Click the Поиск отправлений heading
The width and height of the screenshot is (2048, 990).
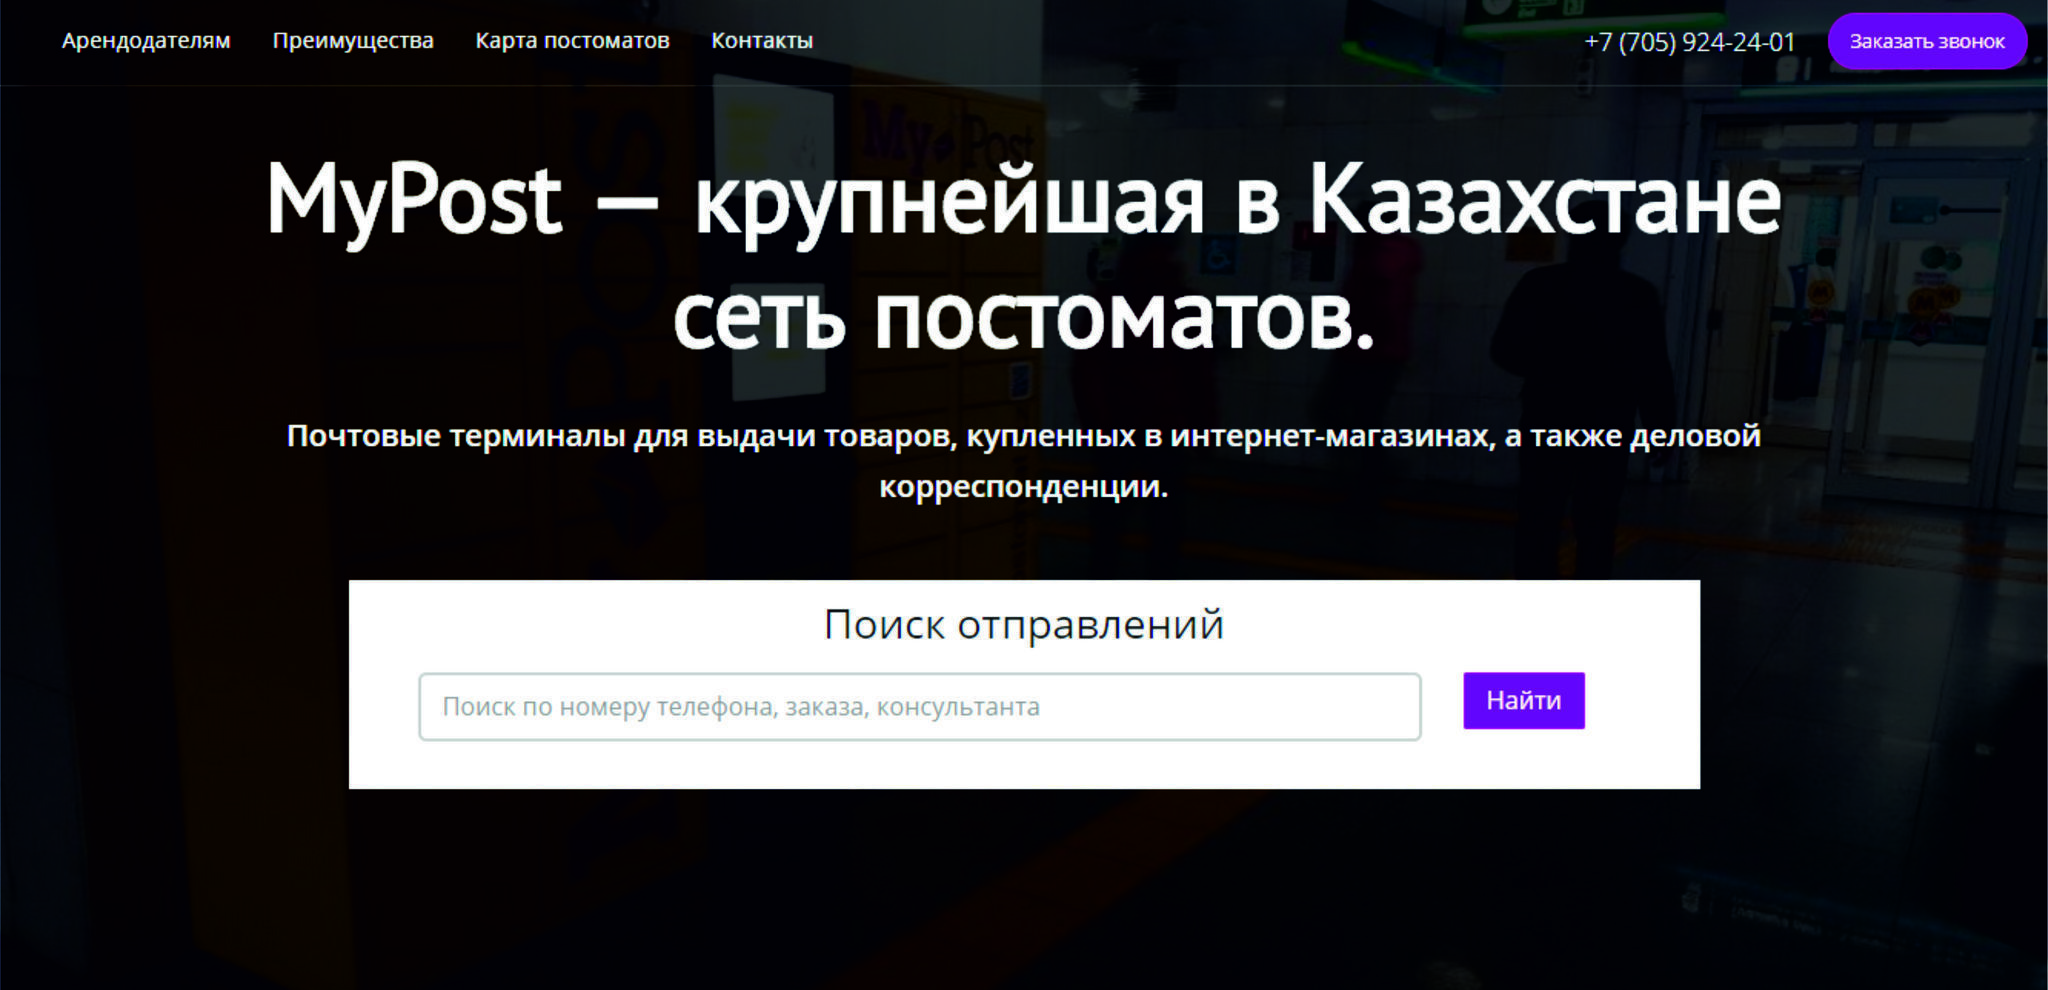click(x=1024, y=625)
